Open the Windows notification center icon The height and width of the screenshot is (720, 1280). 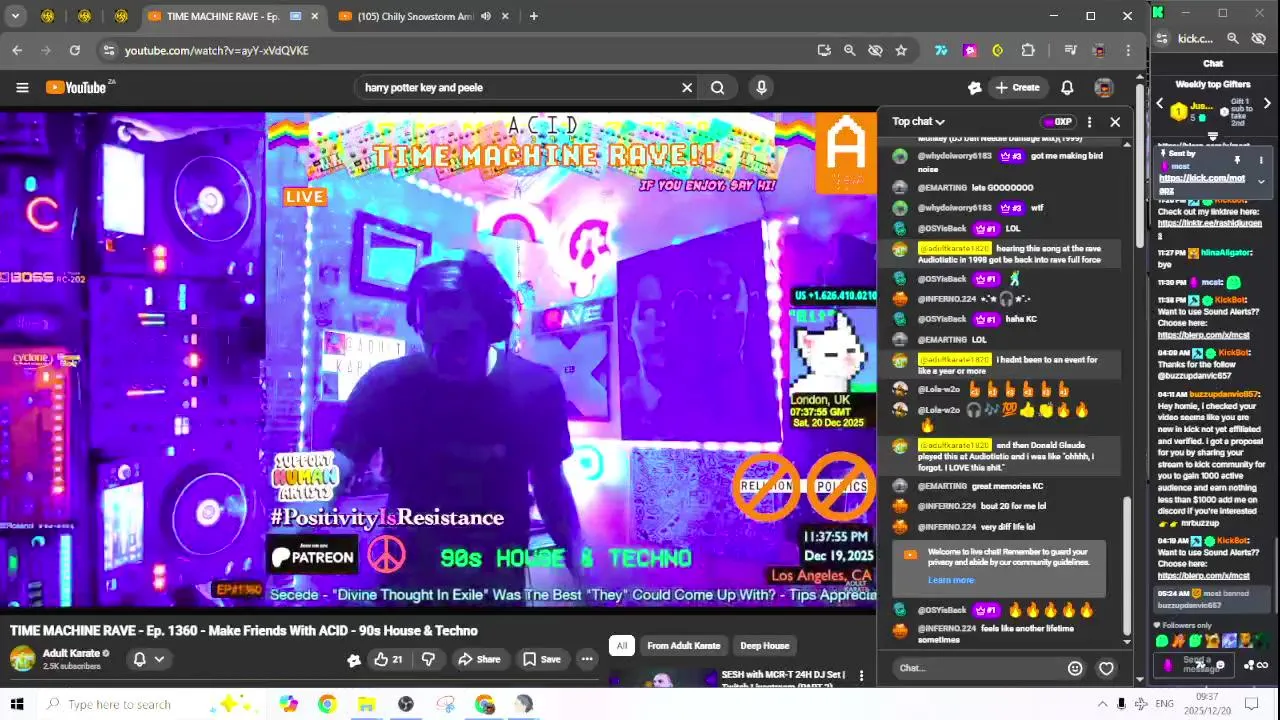tap(1251, 704)
